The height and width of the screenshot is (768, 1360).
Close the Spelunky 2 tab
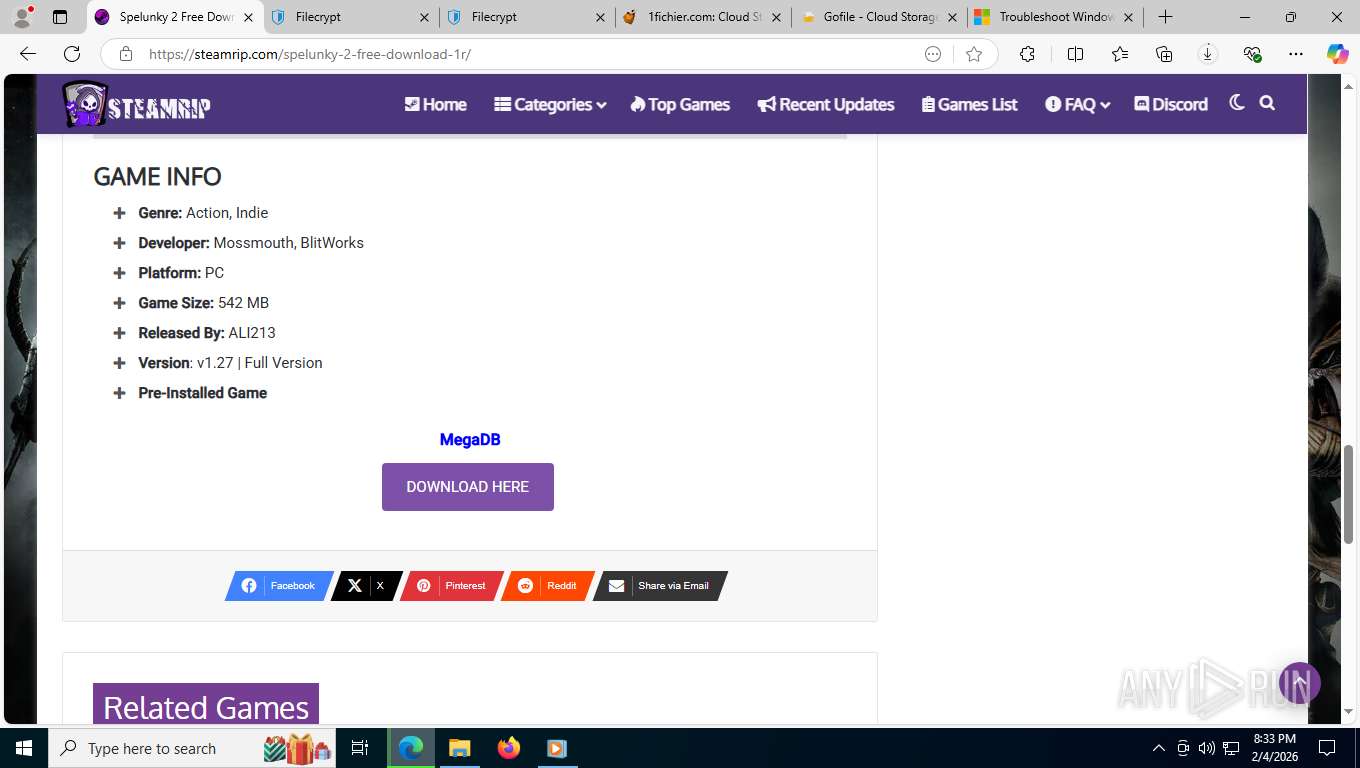click(249, 17)
